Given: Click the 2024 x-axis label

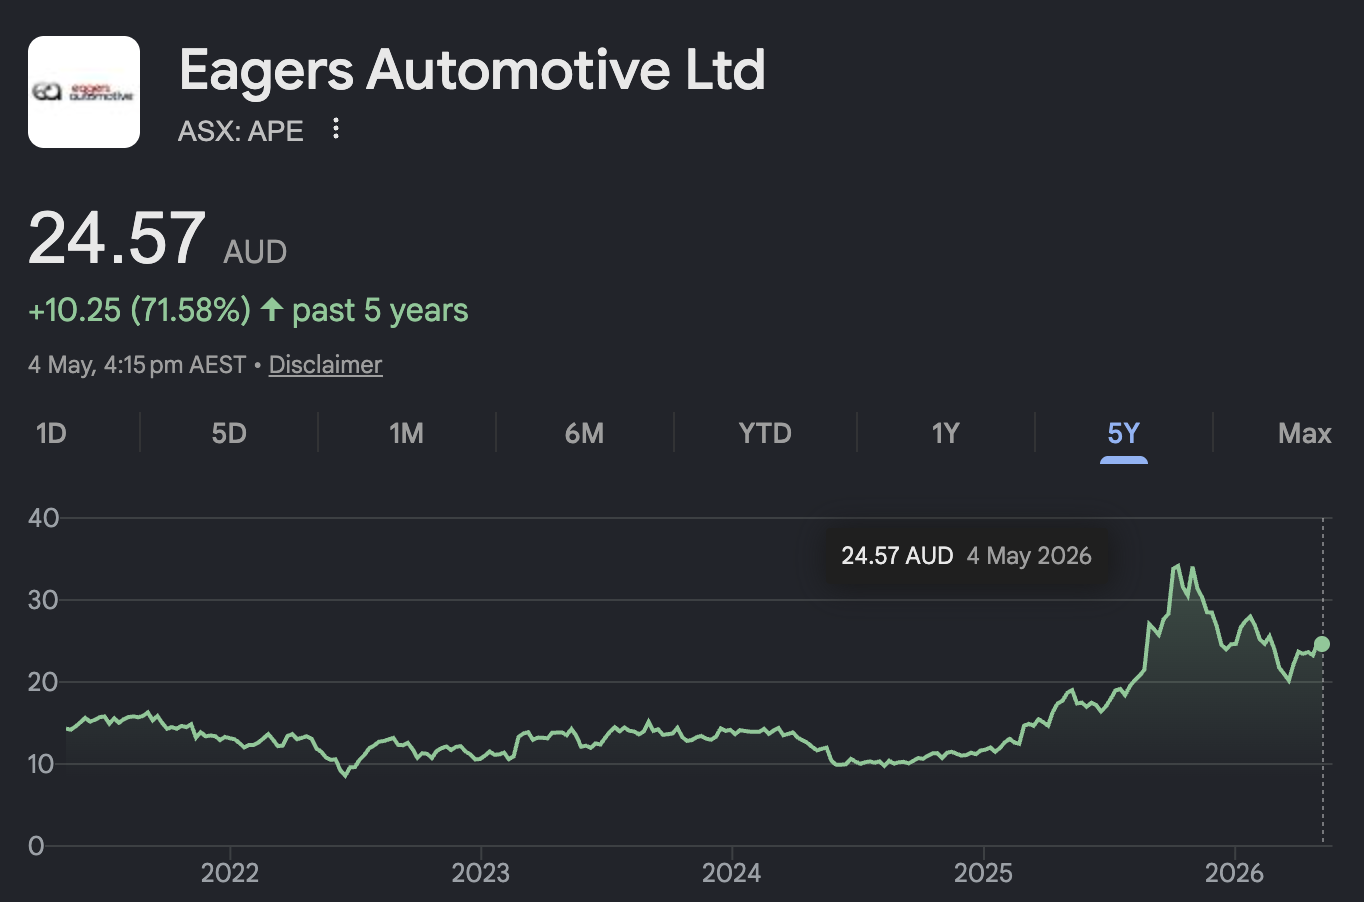Looking at the screenshot, I should coord(731,873).
